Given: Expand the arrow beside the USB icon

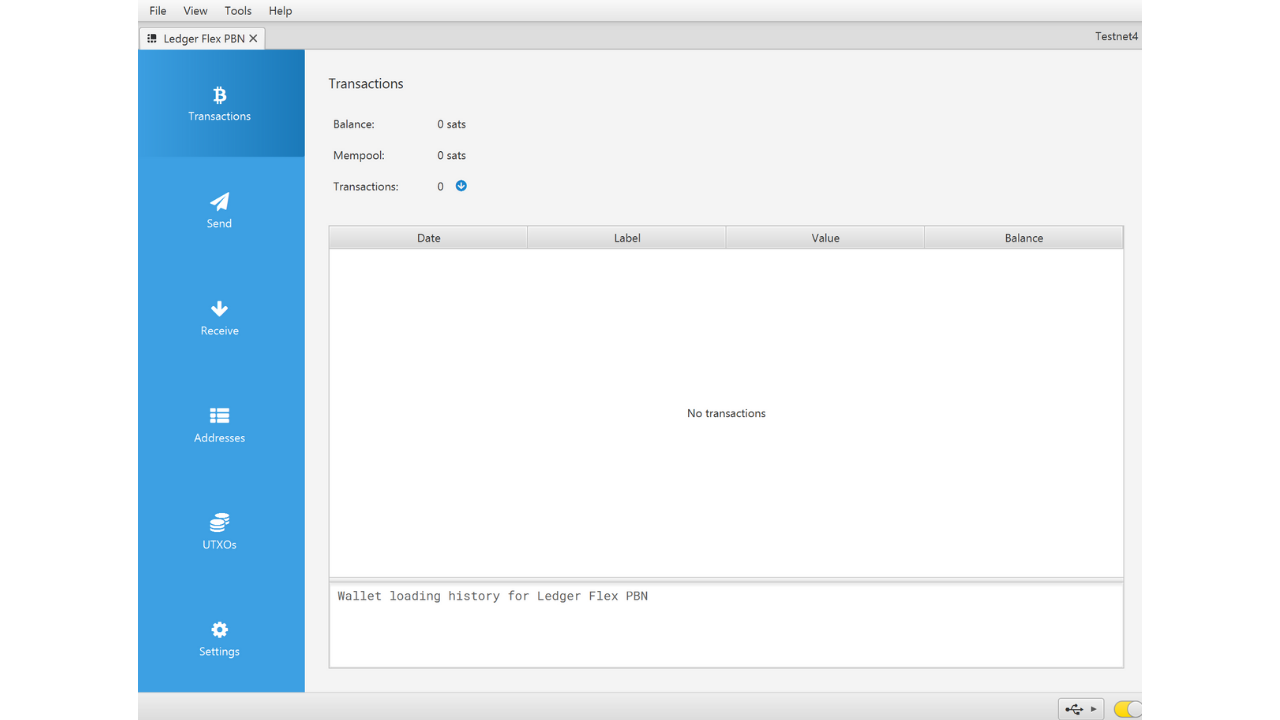Looking at the screenshot, I should [x=1094, y=709].
